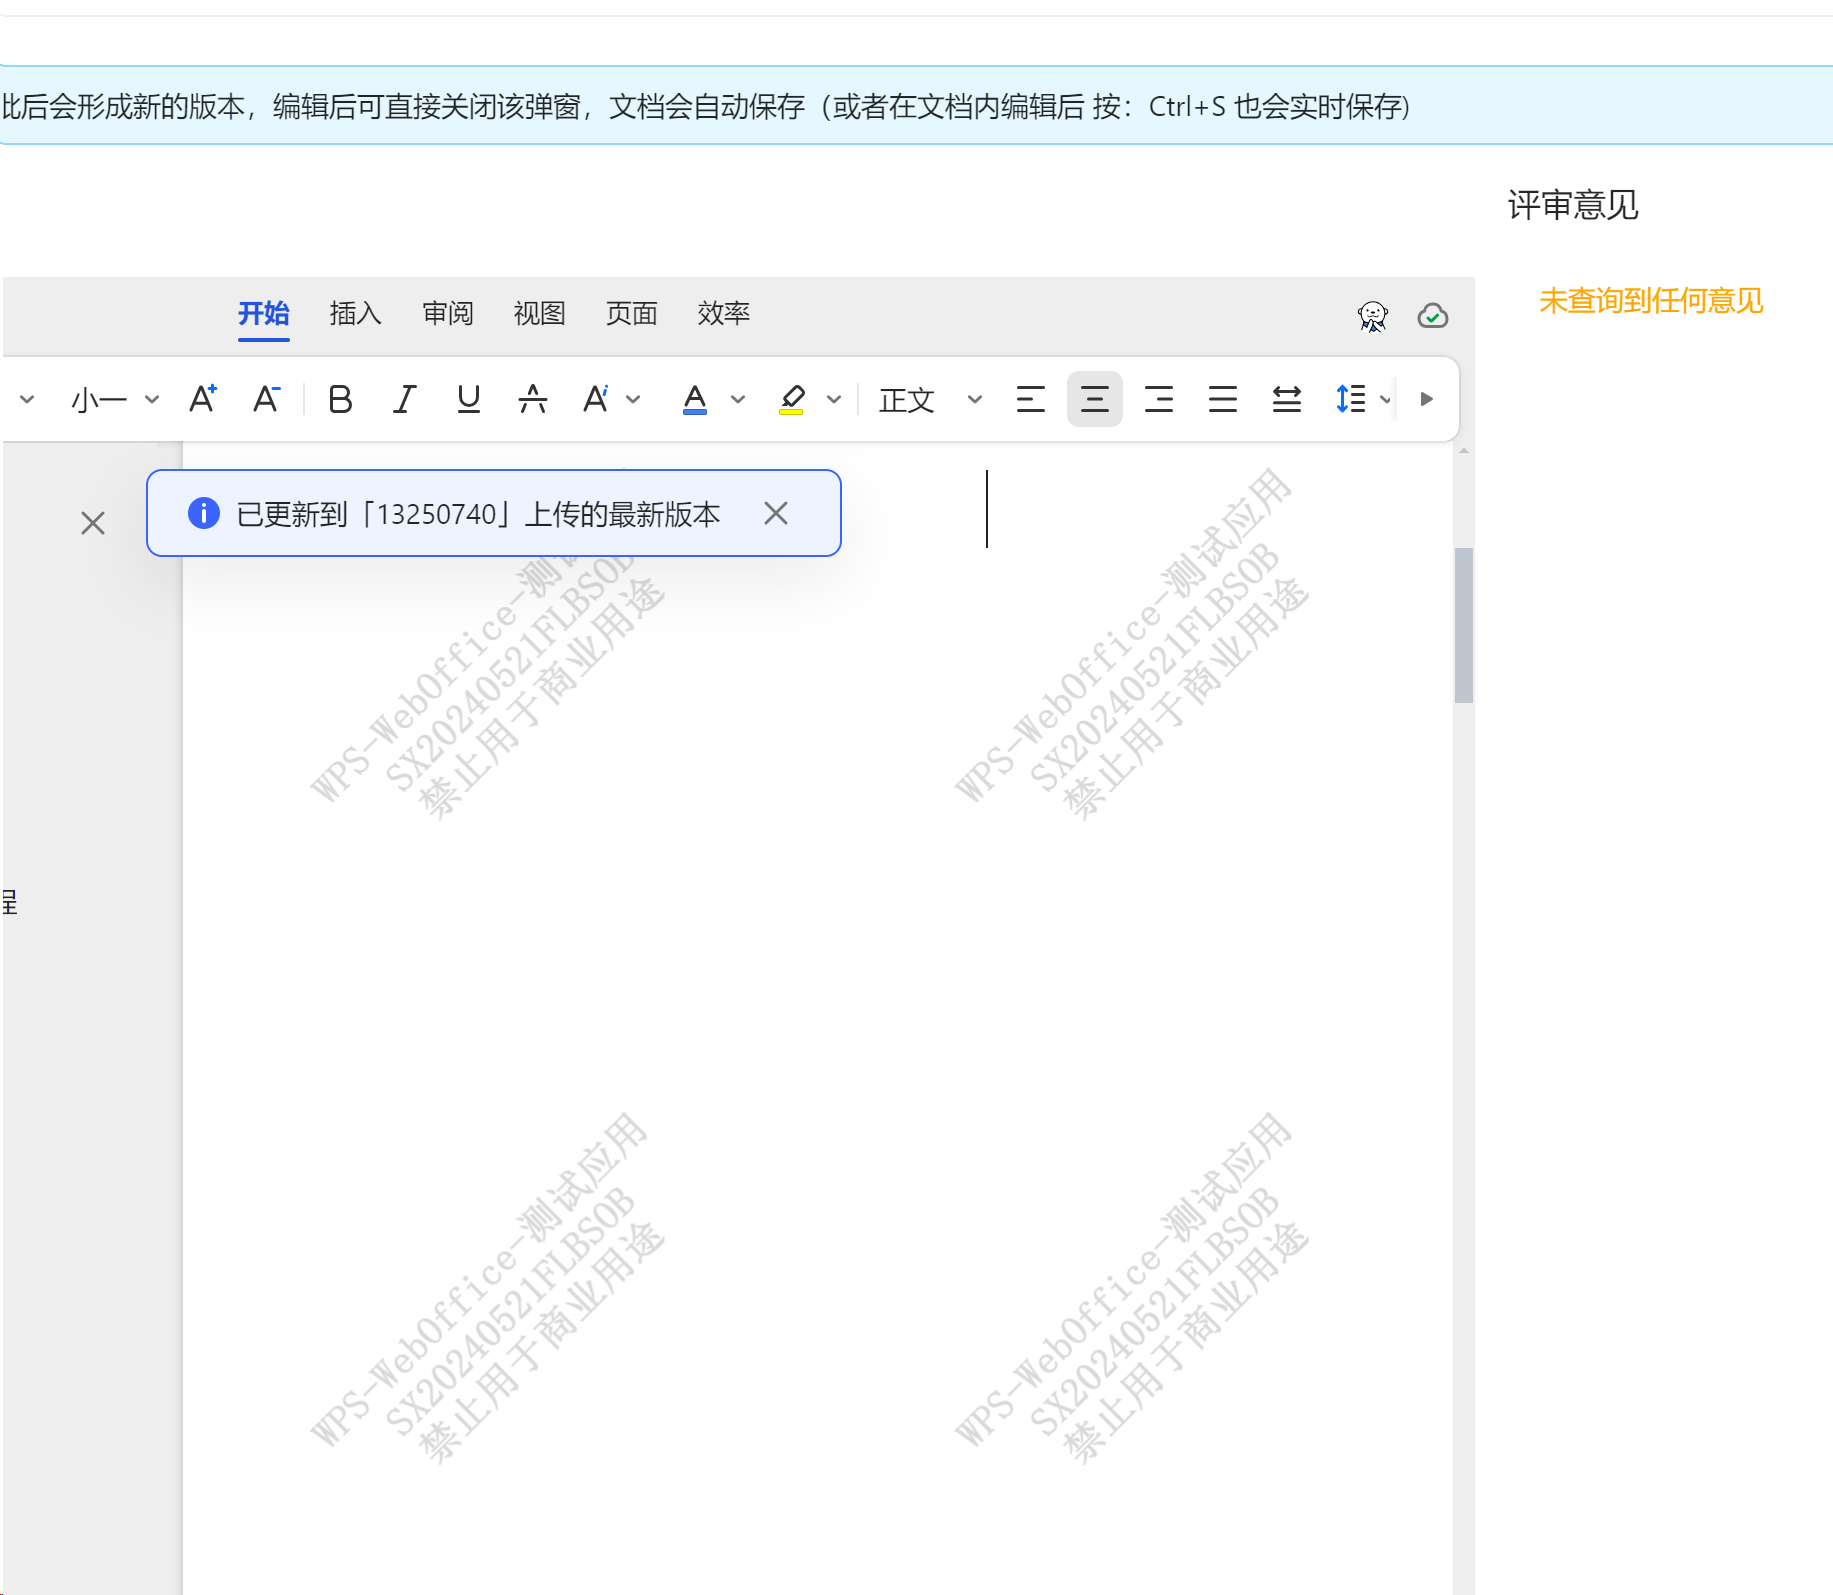
Task: Open highlight color dropdown arrow
Action: click(834, 399)
